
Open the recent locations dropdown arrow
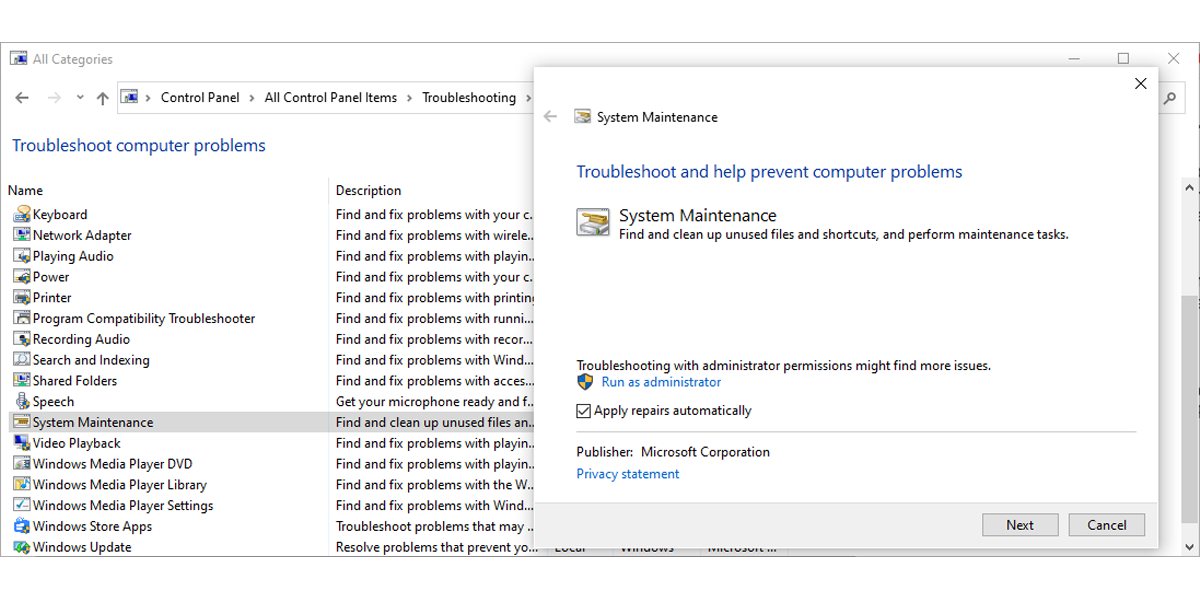pyautogui.click(x=79, y=97)
